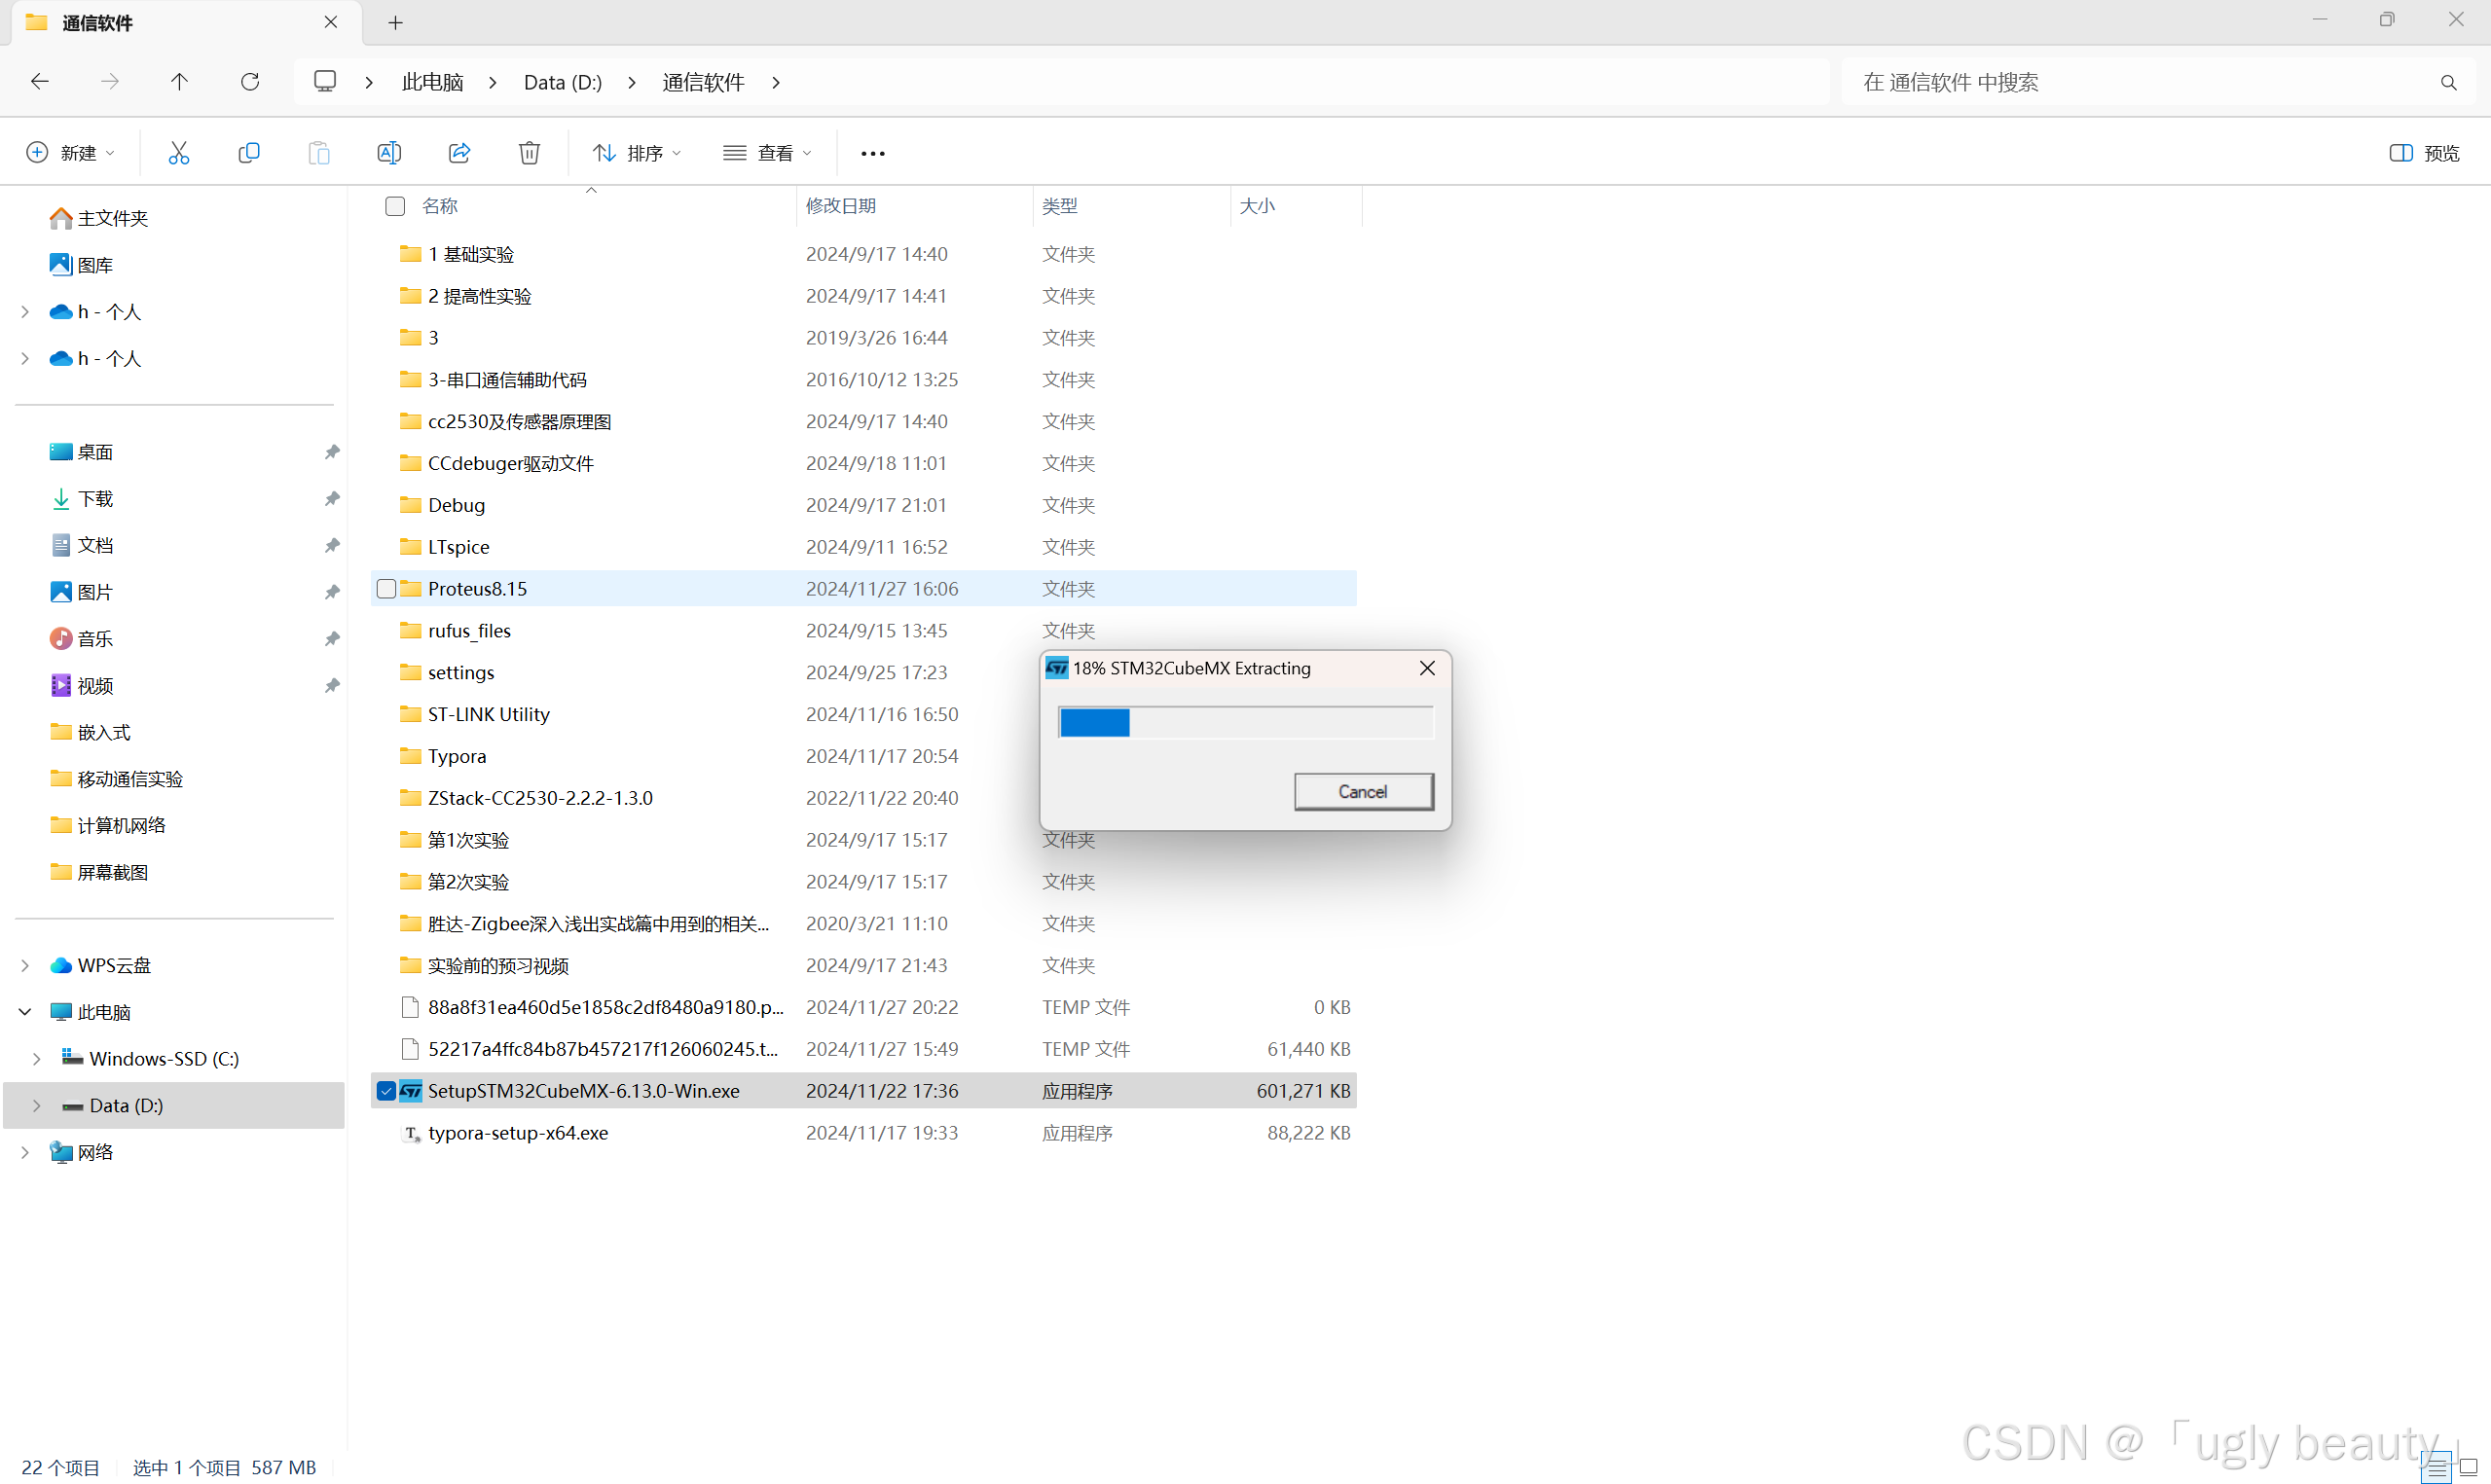Click the Rename icon in toolbar
The height and width of the screenshot is (1484, 2491).
(389, 153)
